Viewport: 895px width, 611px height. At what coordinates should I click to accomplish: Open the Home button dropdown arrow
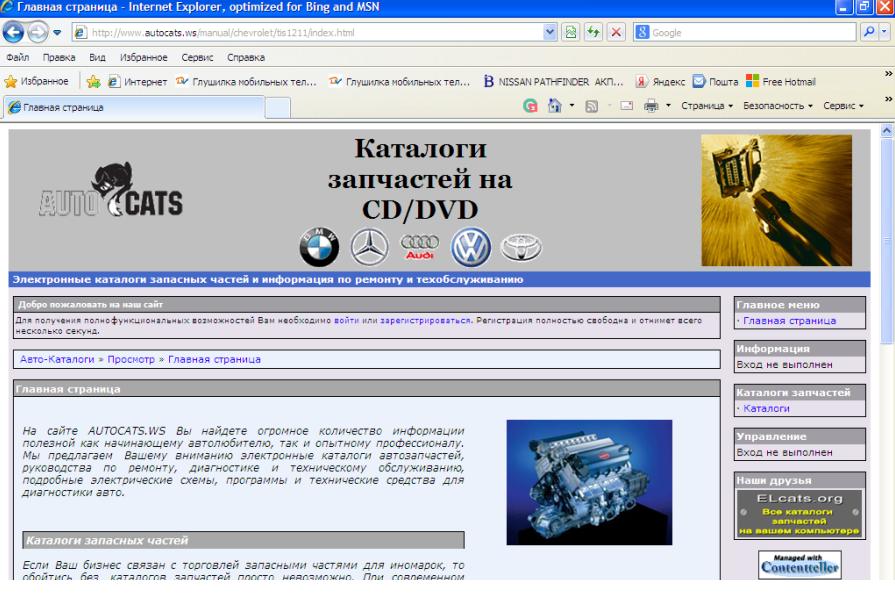(571, 106)
